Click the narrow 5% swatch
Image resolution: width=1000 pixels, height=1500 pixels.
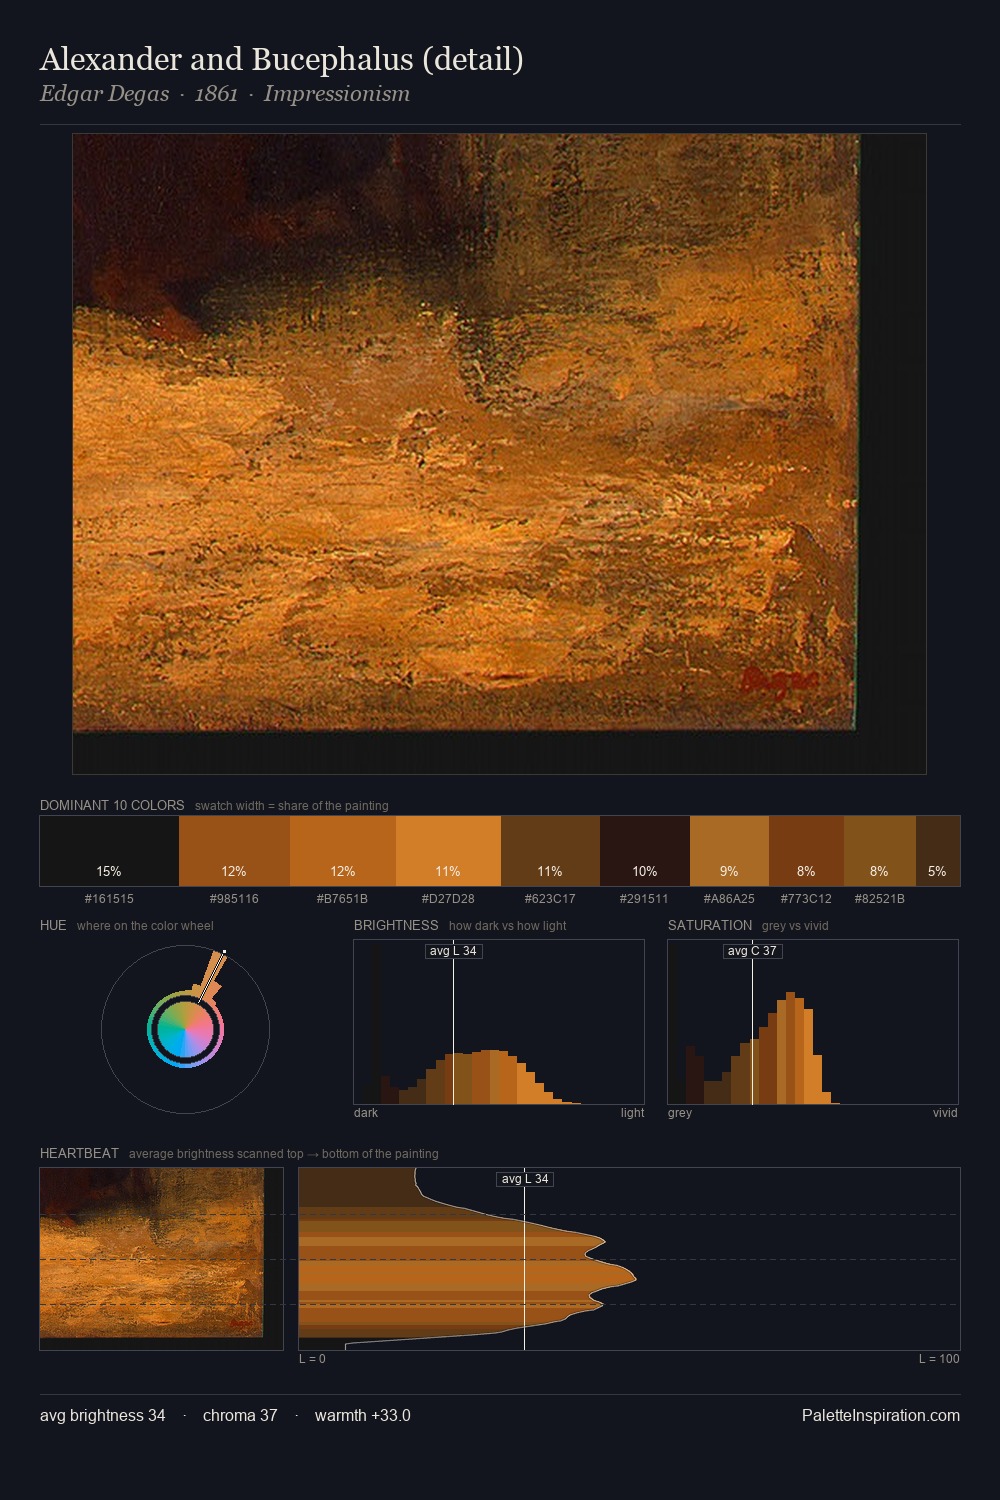tap(937, 851)
